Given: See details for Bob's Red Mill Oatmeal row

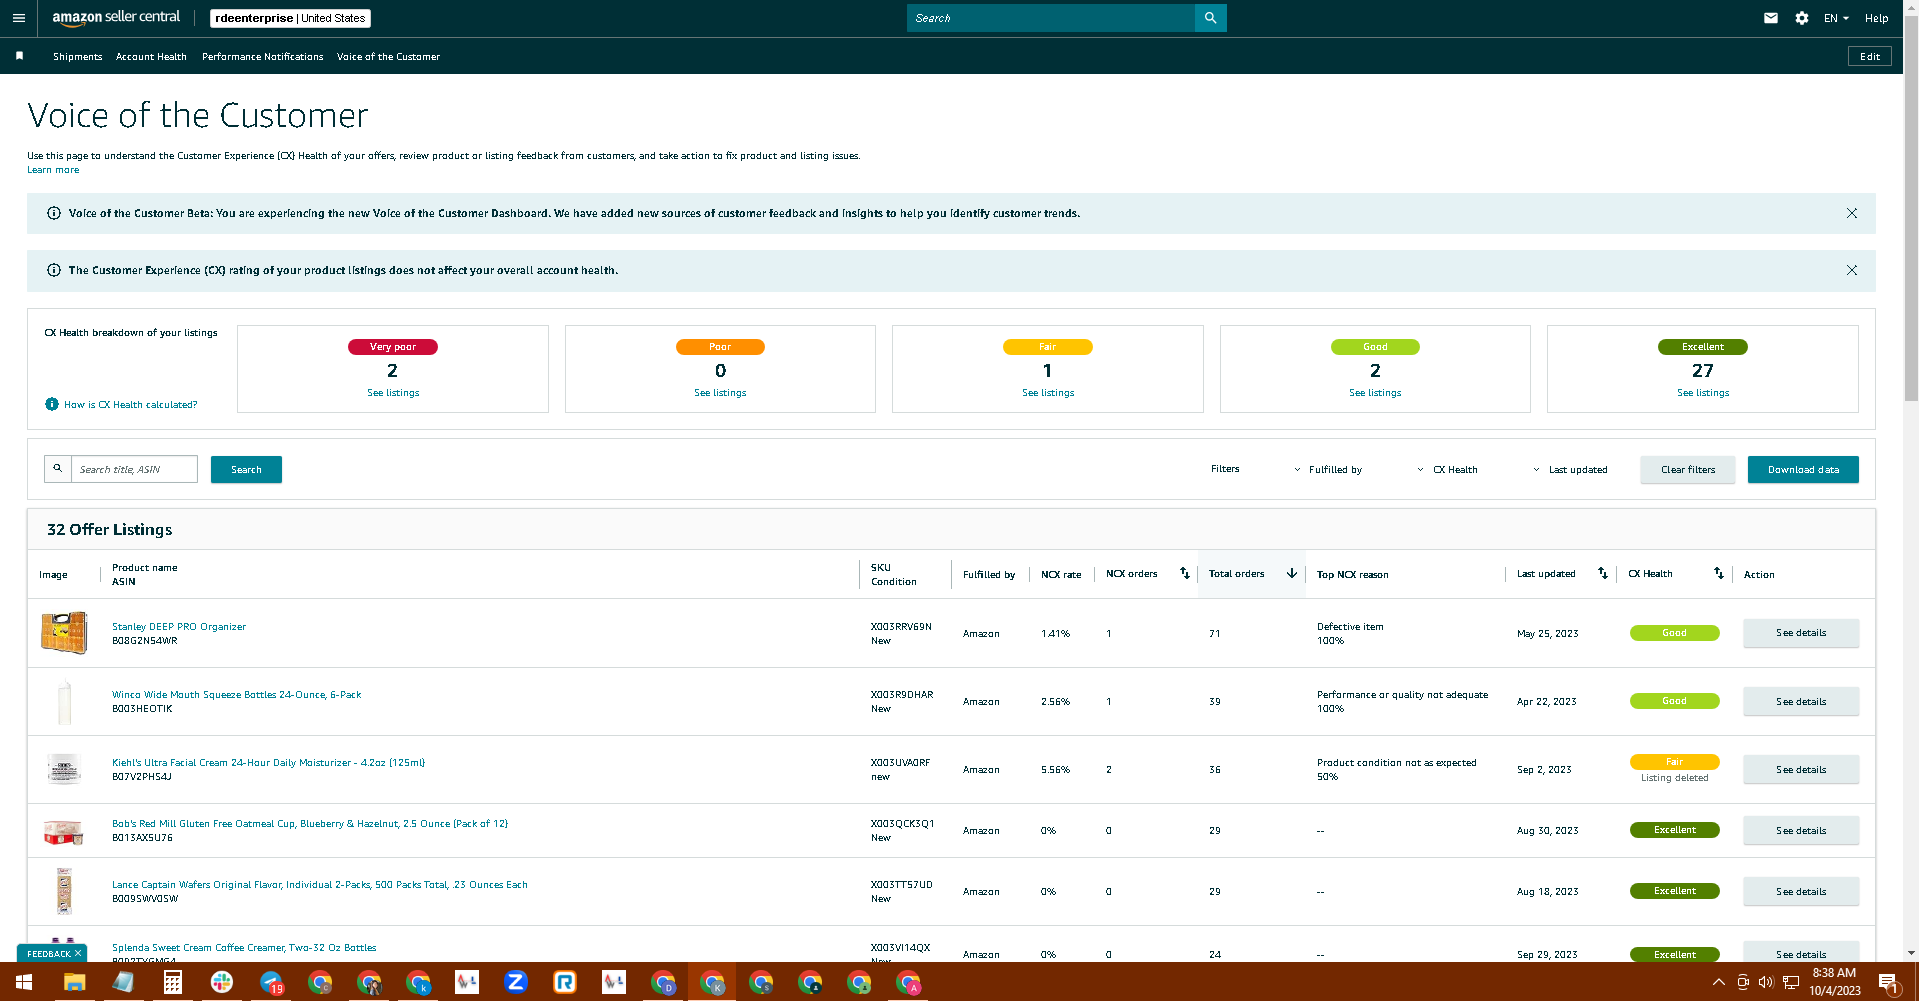Looking at the screenshot, I should (1801, 830).
